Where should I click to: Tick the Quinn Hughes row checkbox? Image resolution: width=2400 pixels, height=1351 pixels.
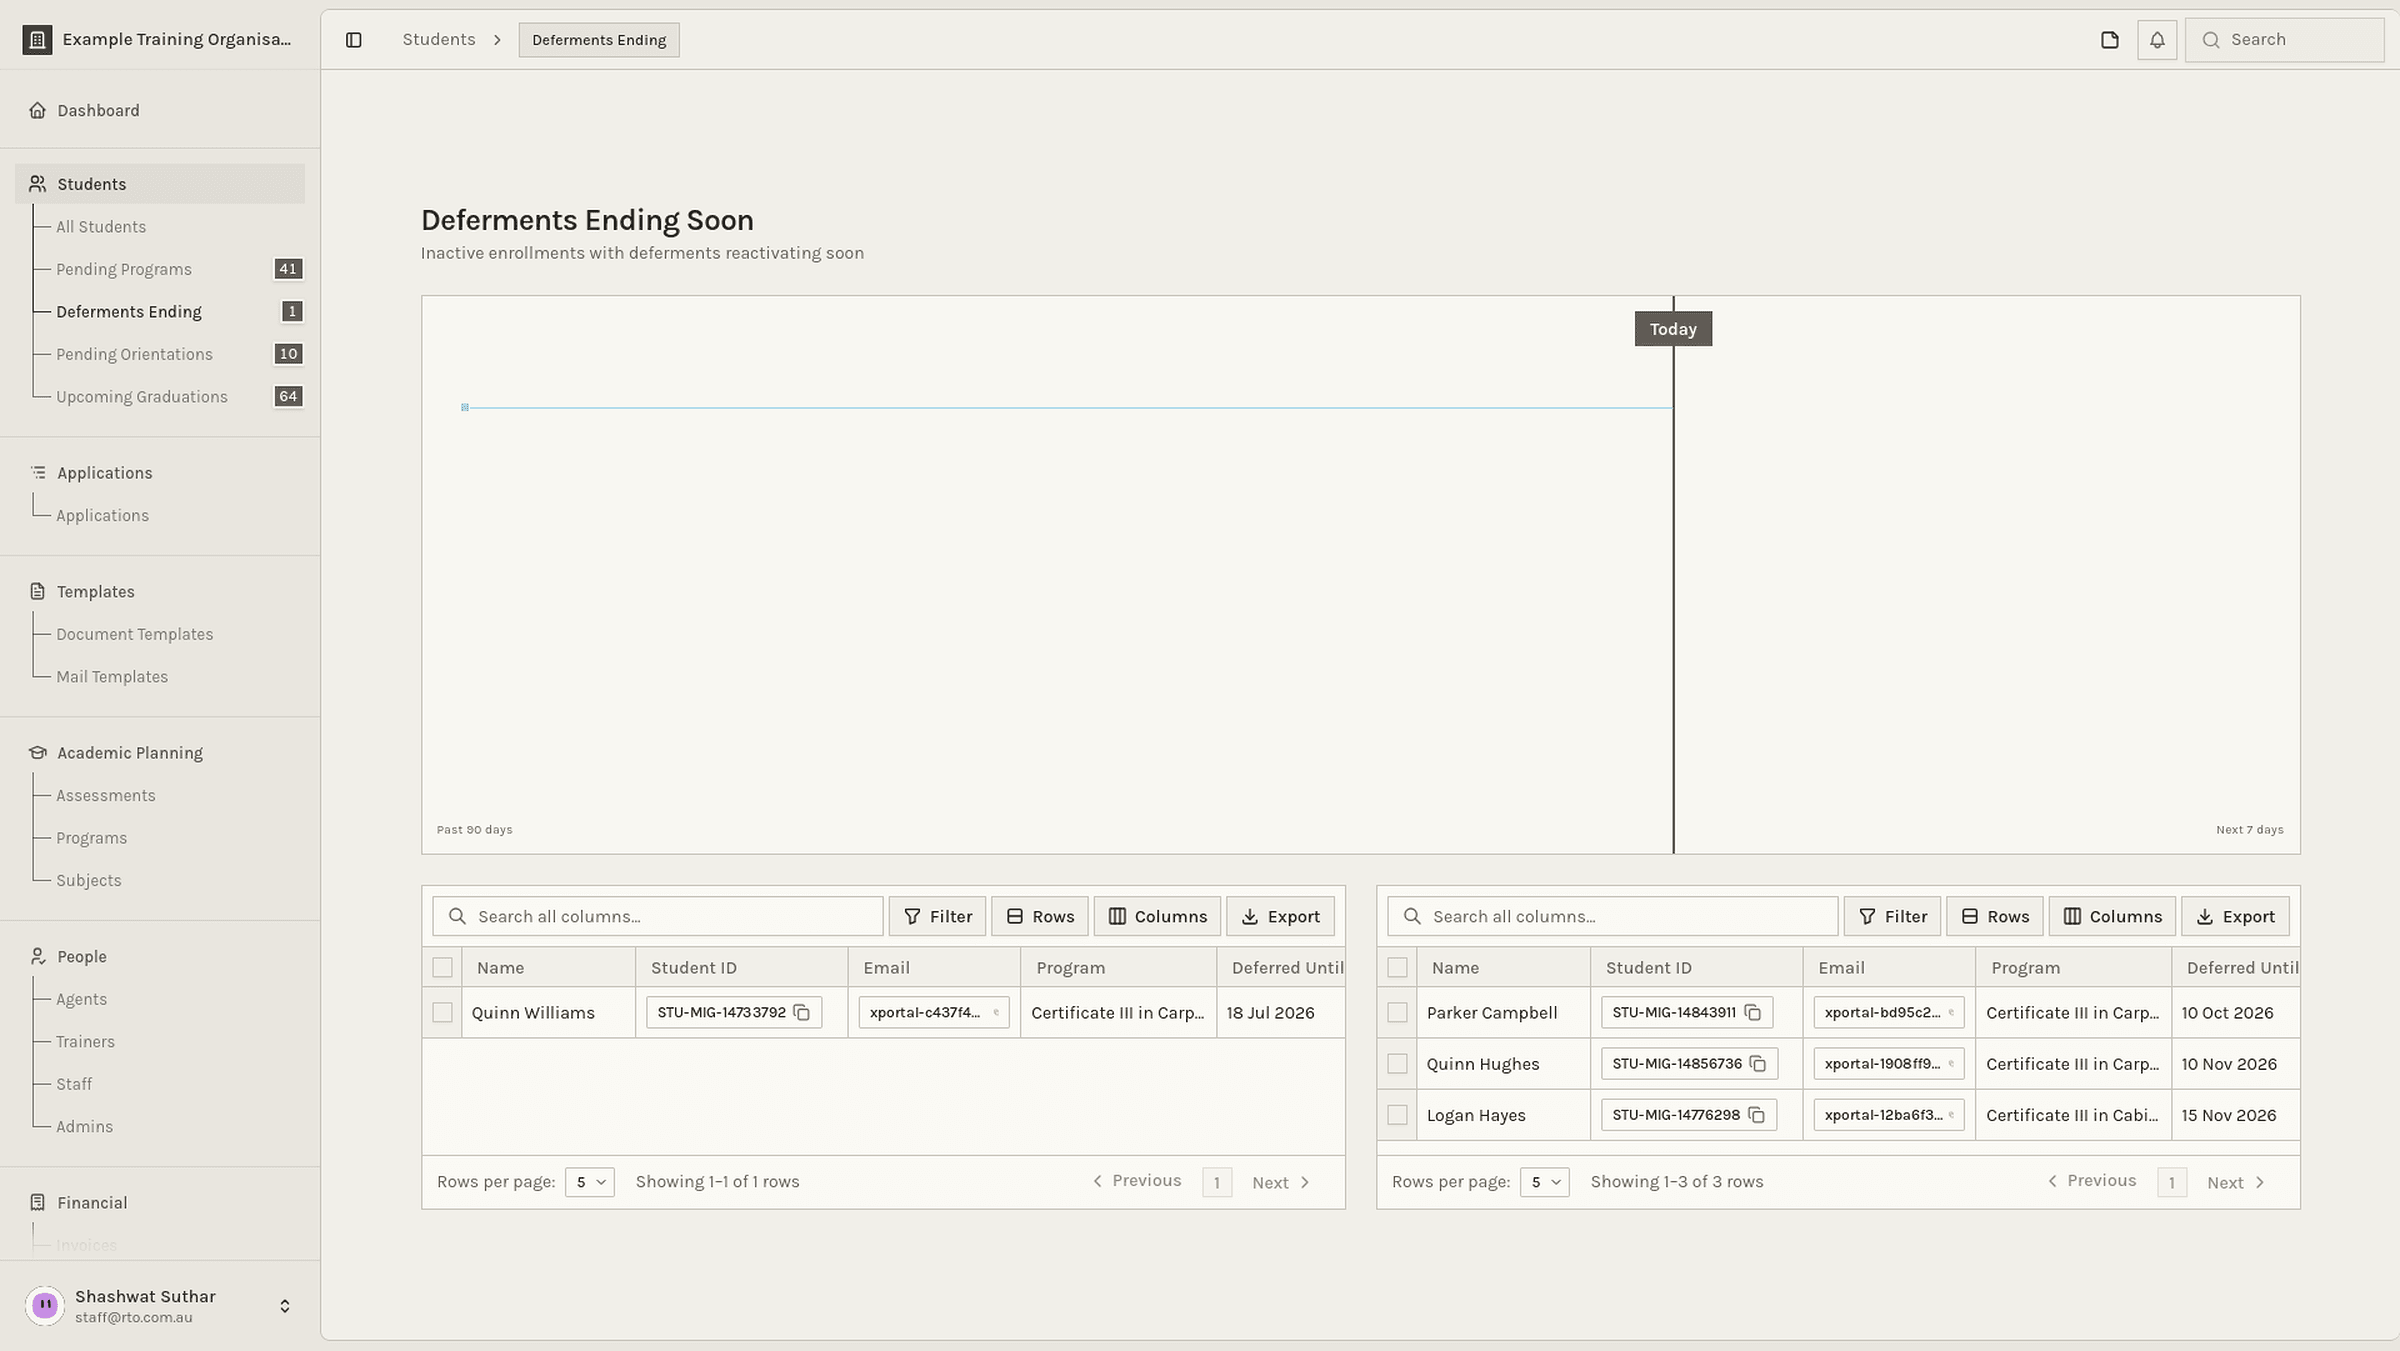click(1397, 1064)
